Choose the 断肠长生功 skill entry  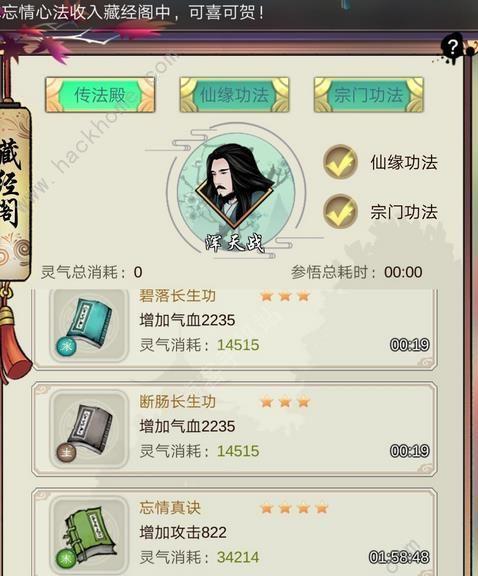click(x=234, y=429)
